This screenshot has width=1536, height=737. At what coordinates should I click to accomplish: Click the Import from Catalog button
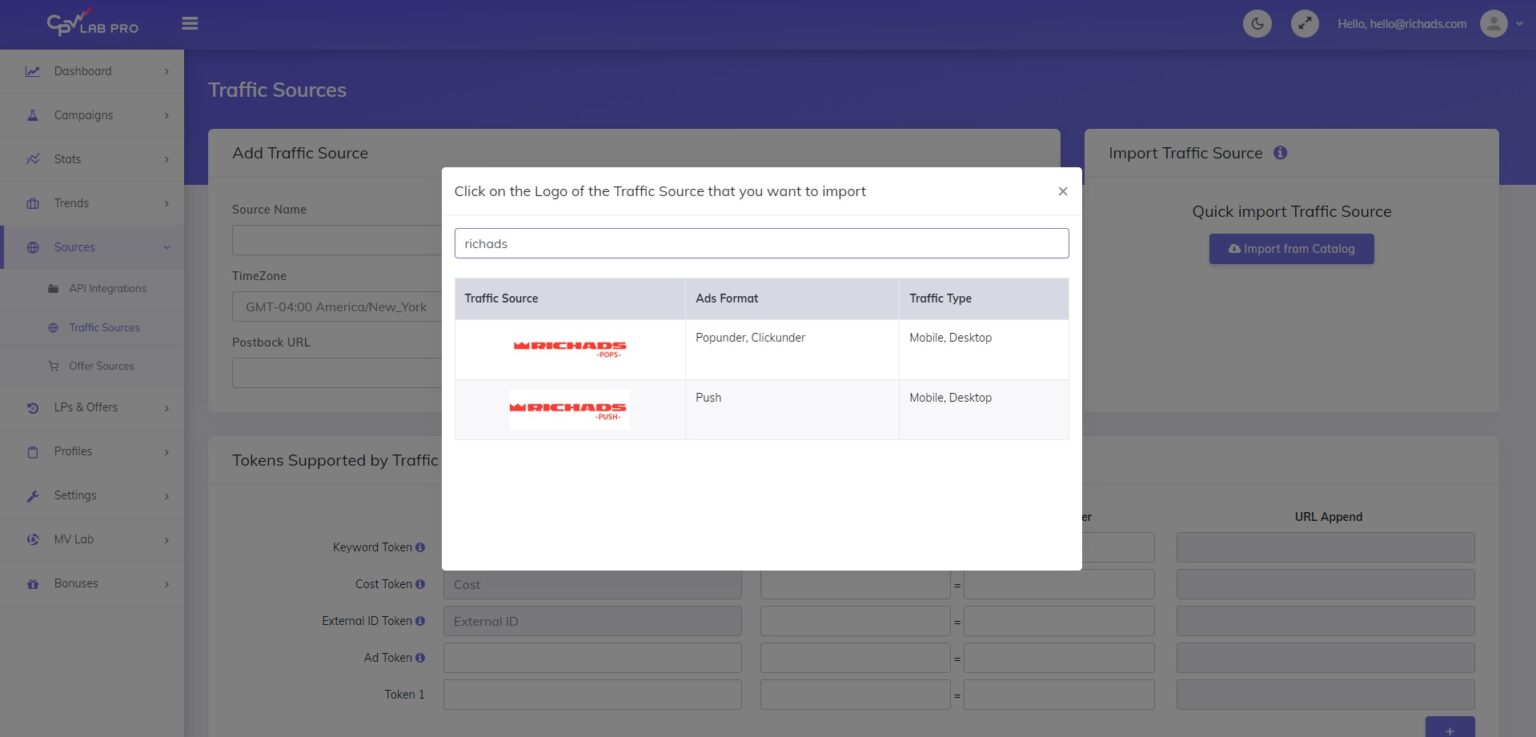click(1291, 248)
